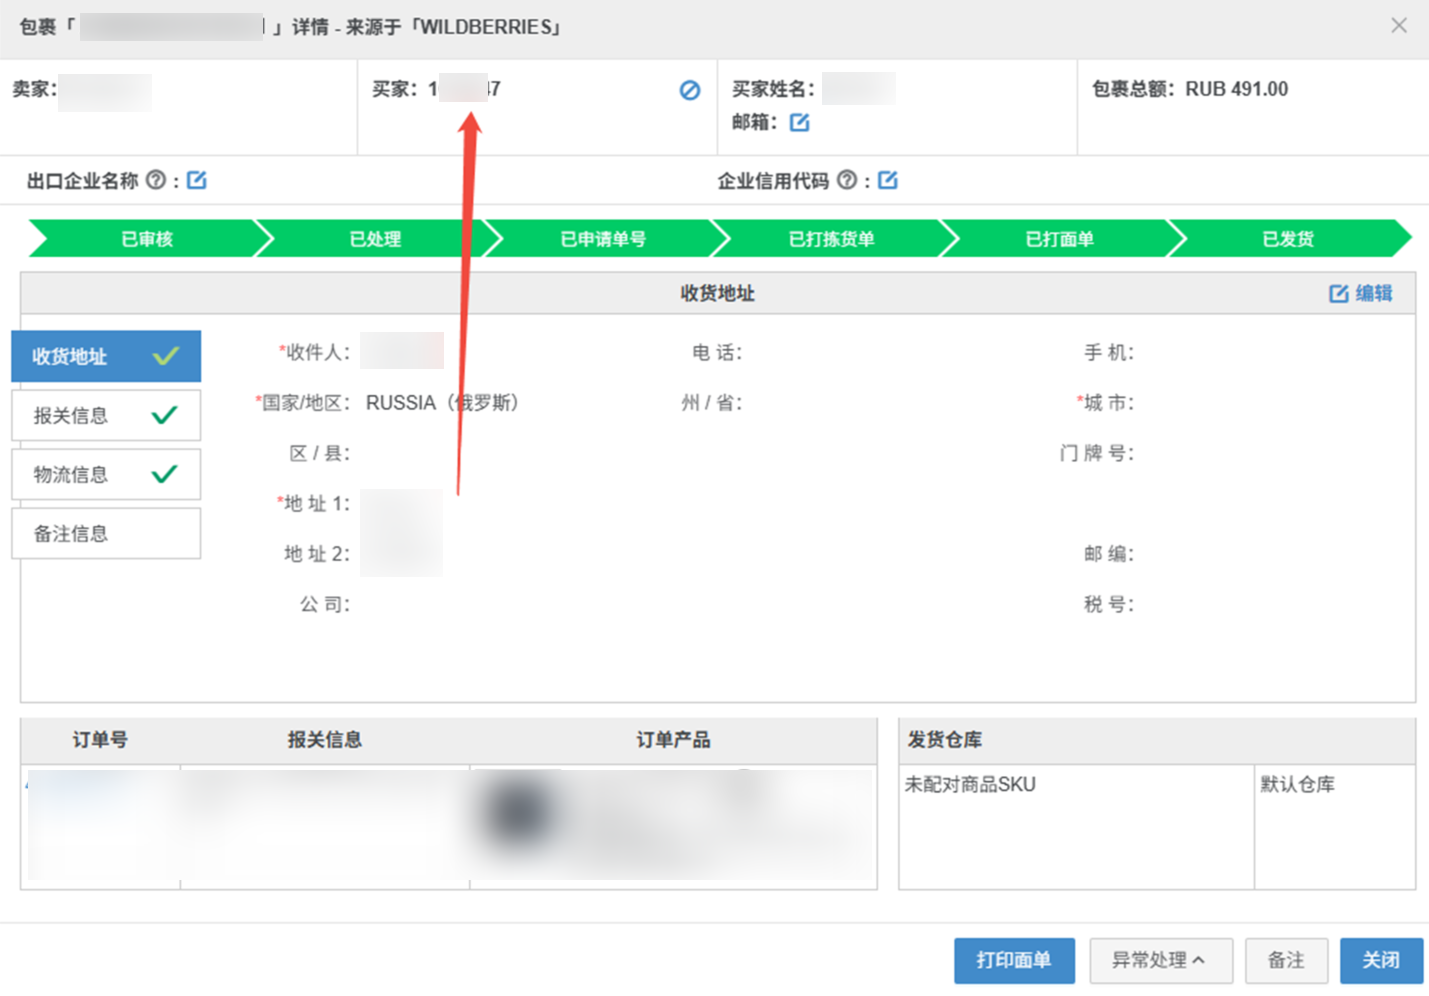Edit the export company name (出口企业名称)
This screenshot has width=1429, height=996.
coord(197,180)
